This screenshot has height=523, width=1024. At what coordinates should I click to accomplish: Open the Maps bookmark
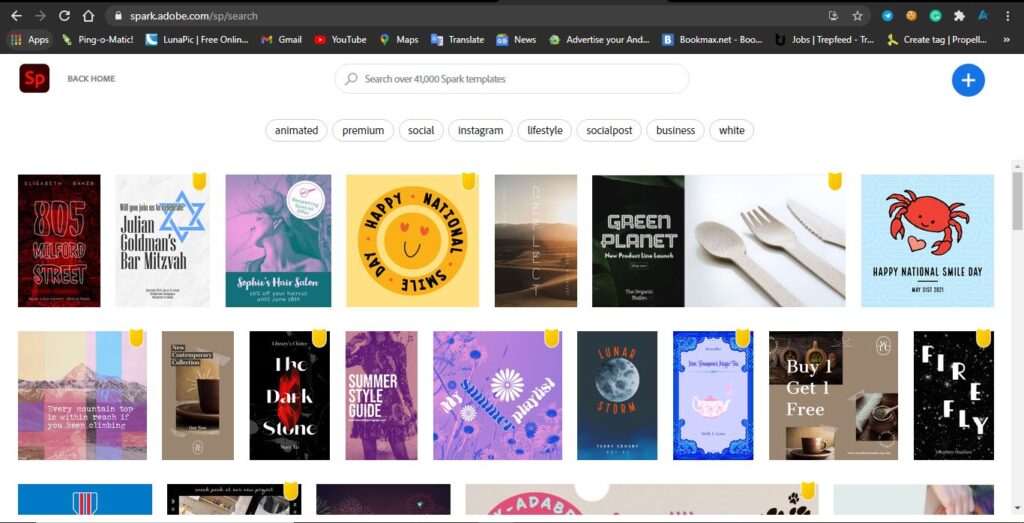[x=399, y=40]
